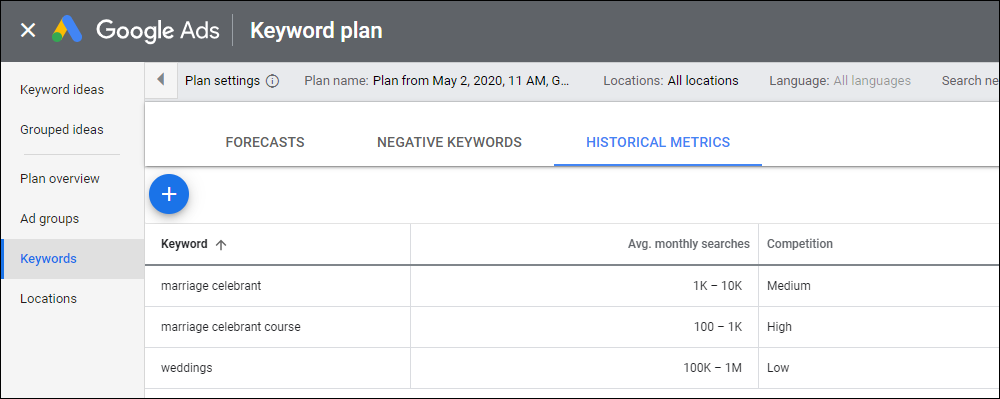Change the Locations setting from All locations
The image size is (1000, 399).
click(x=671, y=81)
